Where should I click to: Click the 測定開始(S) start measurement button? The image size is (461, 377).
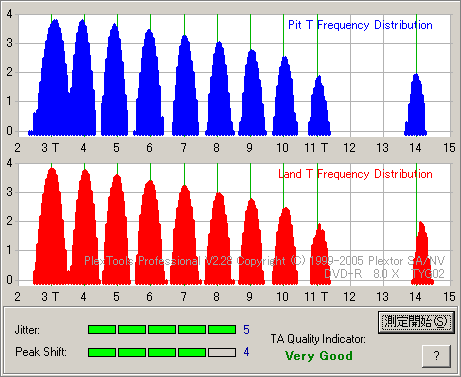(x=416, y=322)
